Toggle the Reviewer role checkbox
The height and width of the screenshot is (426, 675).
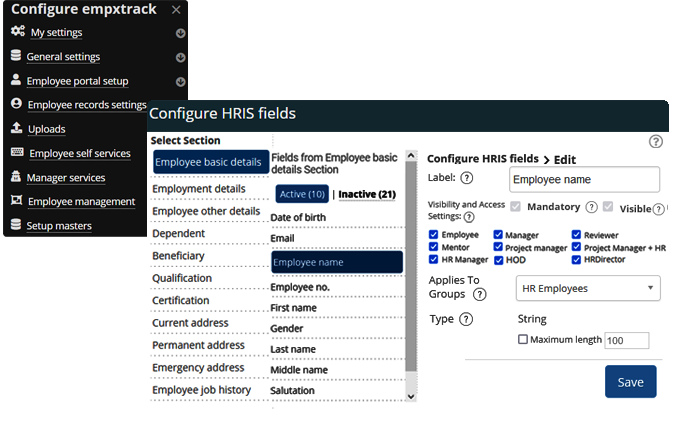click(x=576, y=235)
